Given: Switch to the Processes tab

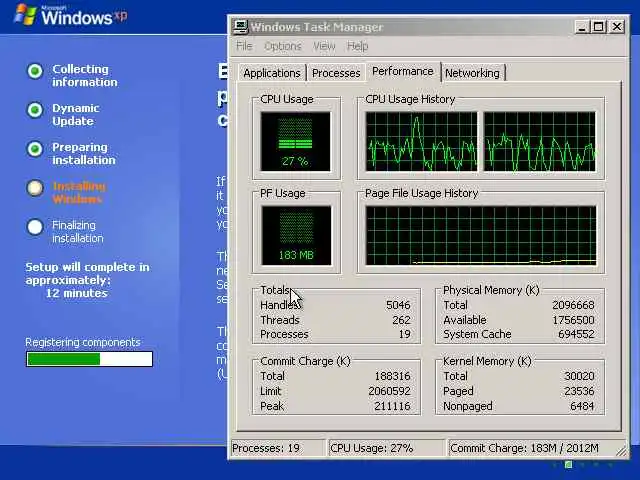Looking at the screenshot, I should point(336,73).
